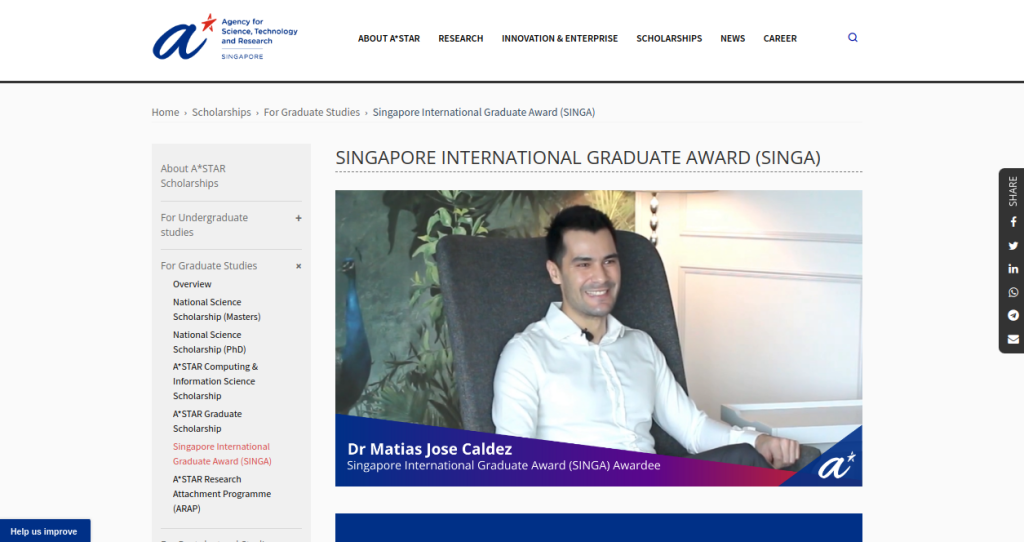Expand For Undergraduate studies plus icon
This screenshot has height=542, width=1024.
pos(298,218)
